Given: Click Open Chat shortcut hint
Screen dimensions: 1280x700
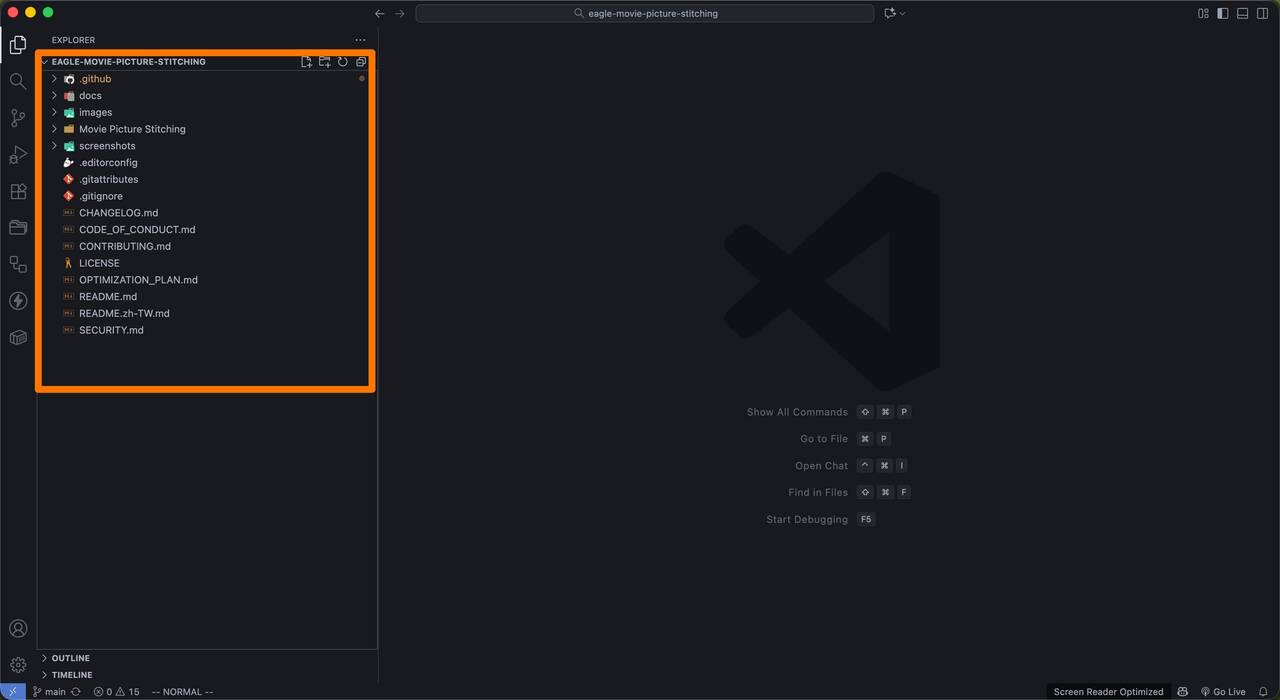Looking at the screenshot, I should tap(851, 466).
